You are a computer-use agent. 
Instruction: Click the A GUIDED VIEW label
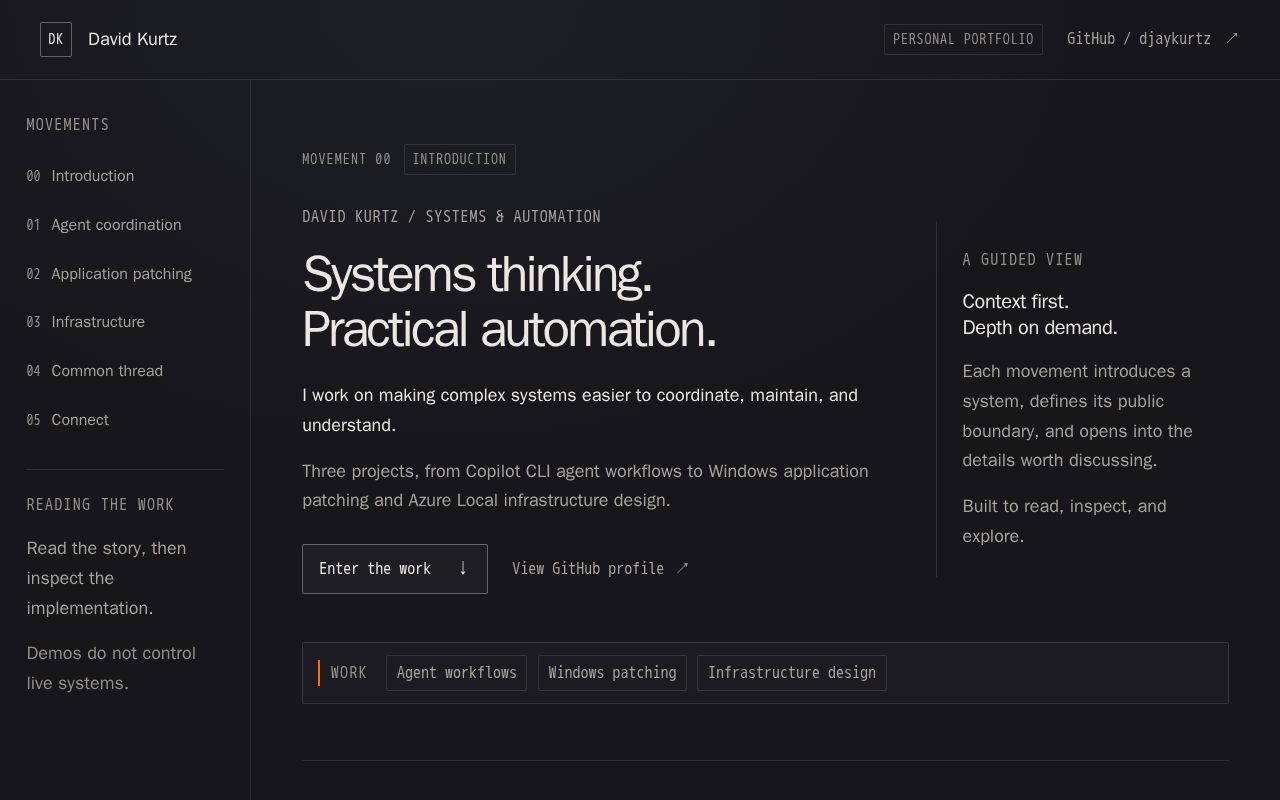[1022, 260]
